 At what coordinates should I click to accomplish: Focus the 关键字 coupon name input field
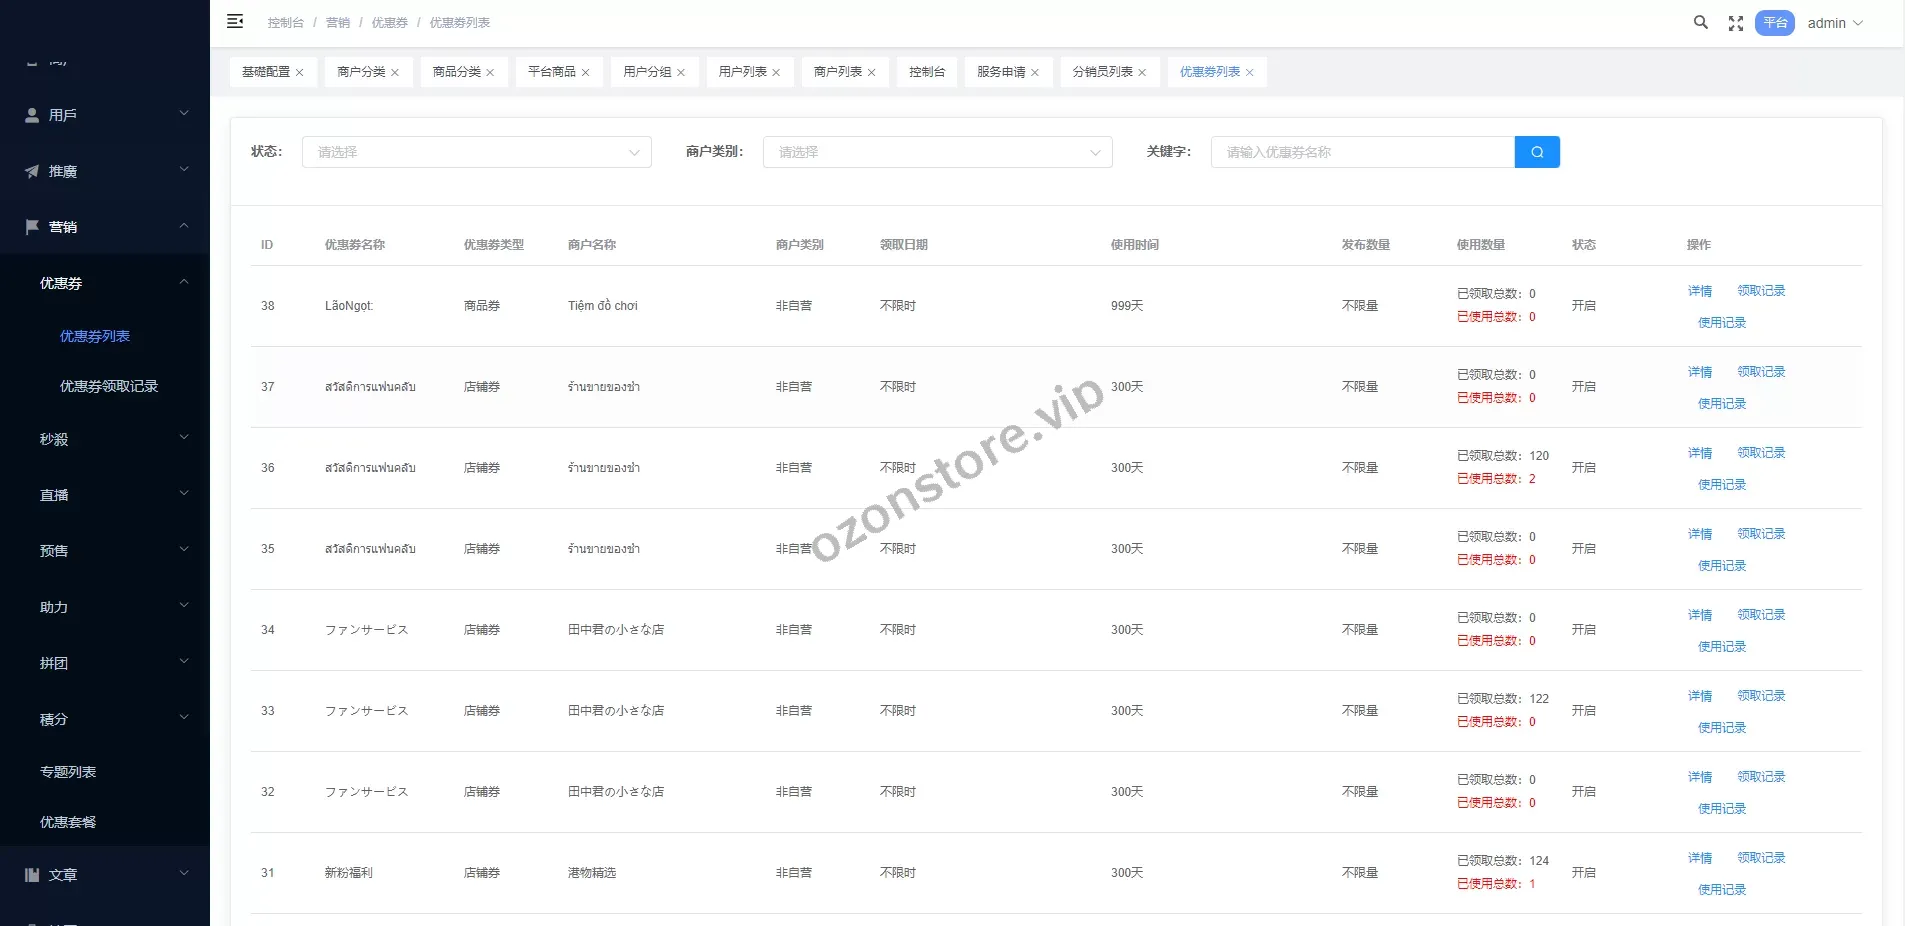(x=1362, y=152)
